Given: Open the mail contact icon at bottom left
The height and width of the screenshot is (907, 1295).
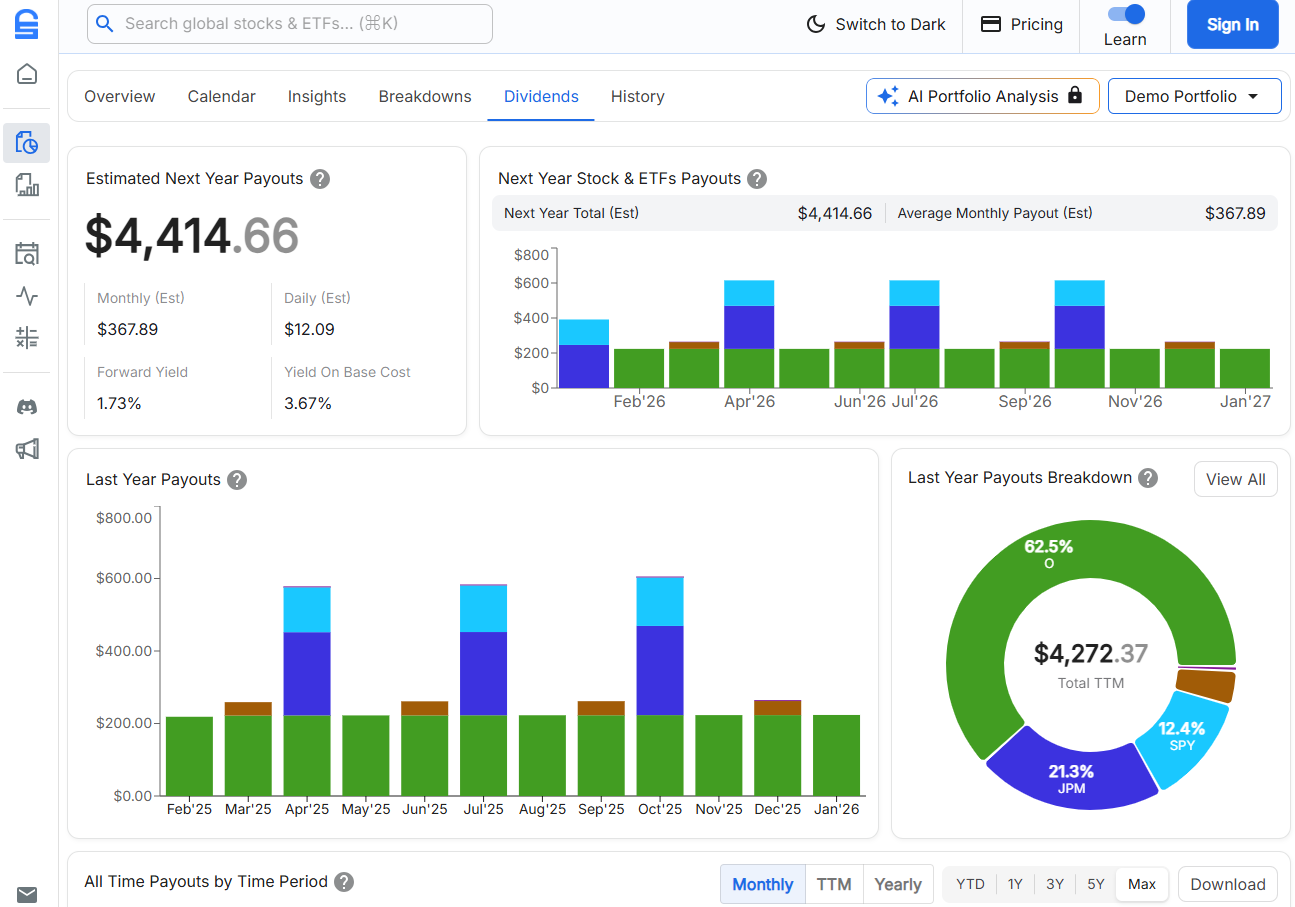Looking at the screenshot, I should click(x=26, y=894).
